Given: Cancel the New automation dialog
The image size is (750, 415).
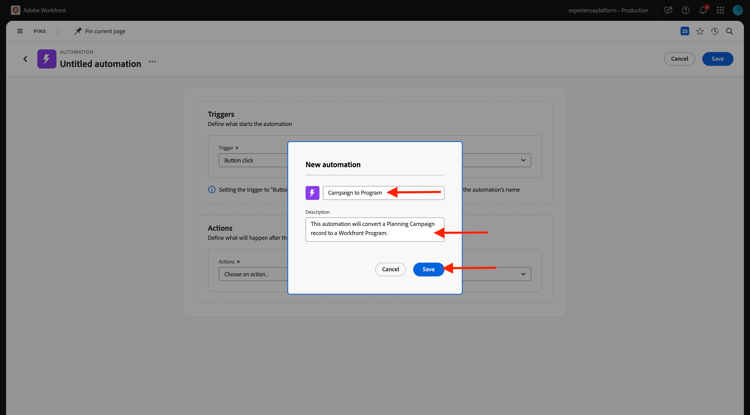Looking at the screenshot, I should tap(390, 269).
